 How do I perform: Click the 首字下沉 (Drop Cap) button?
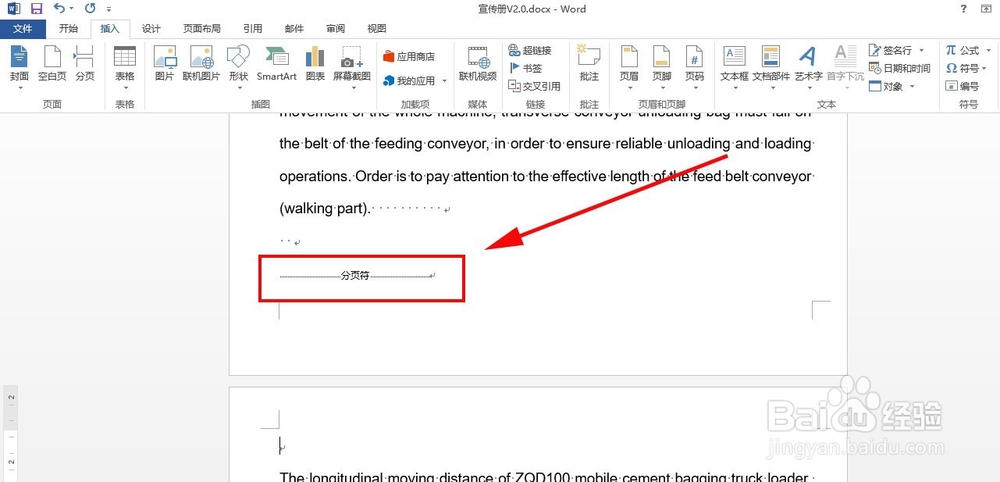point(845,67)
